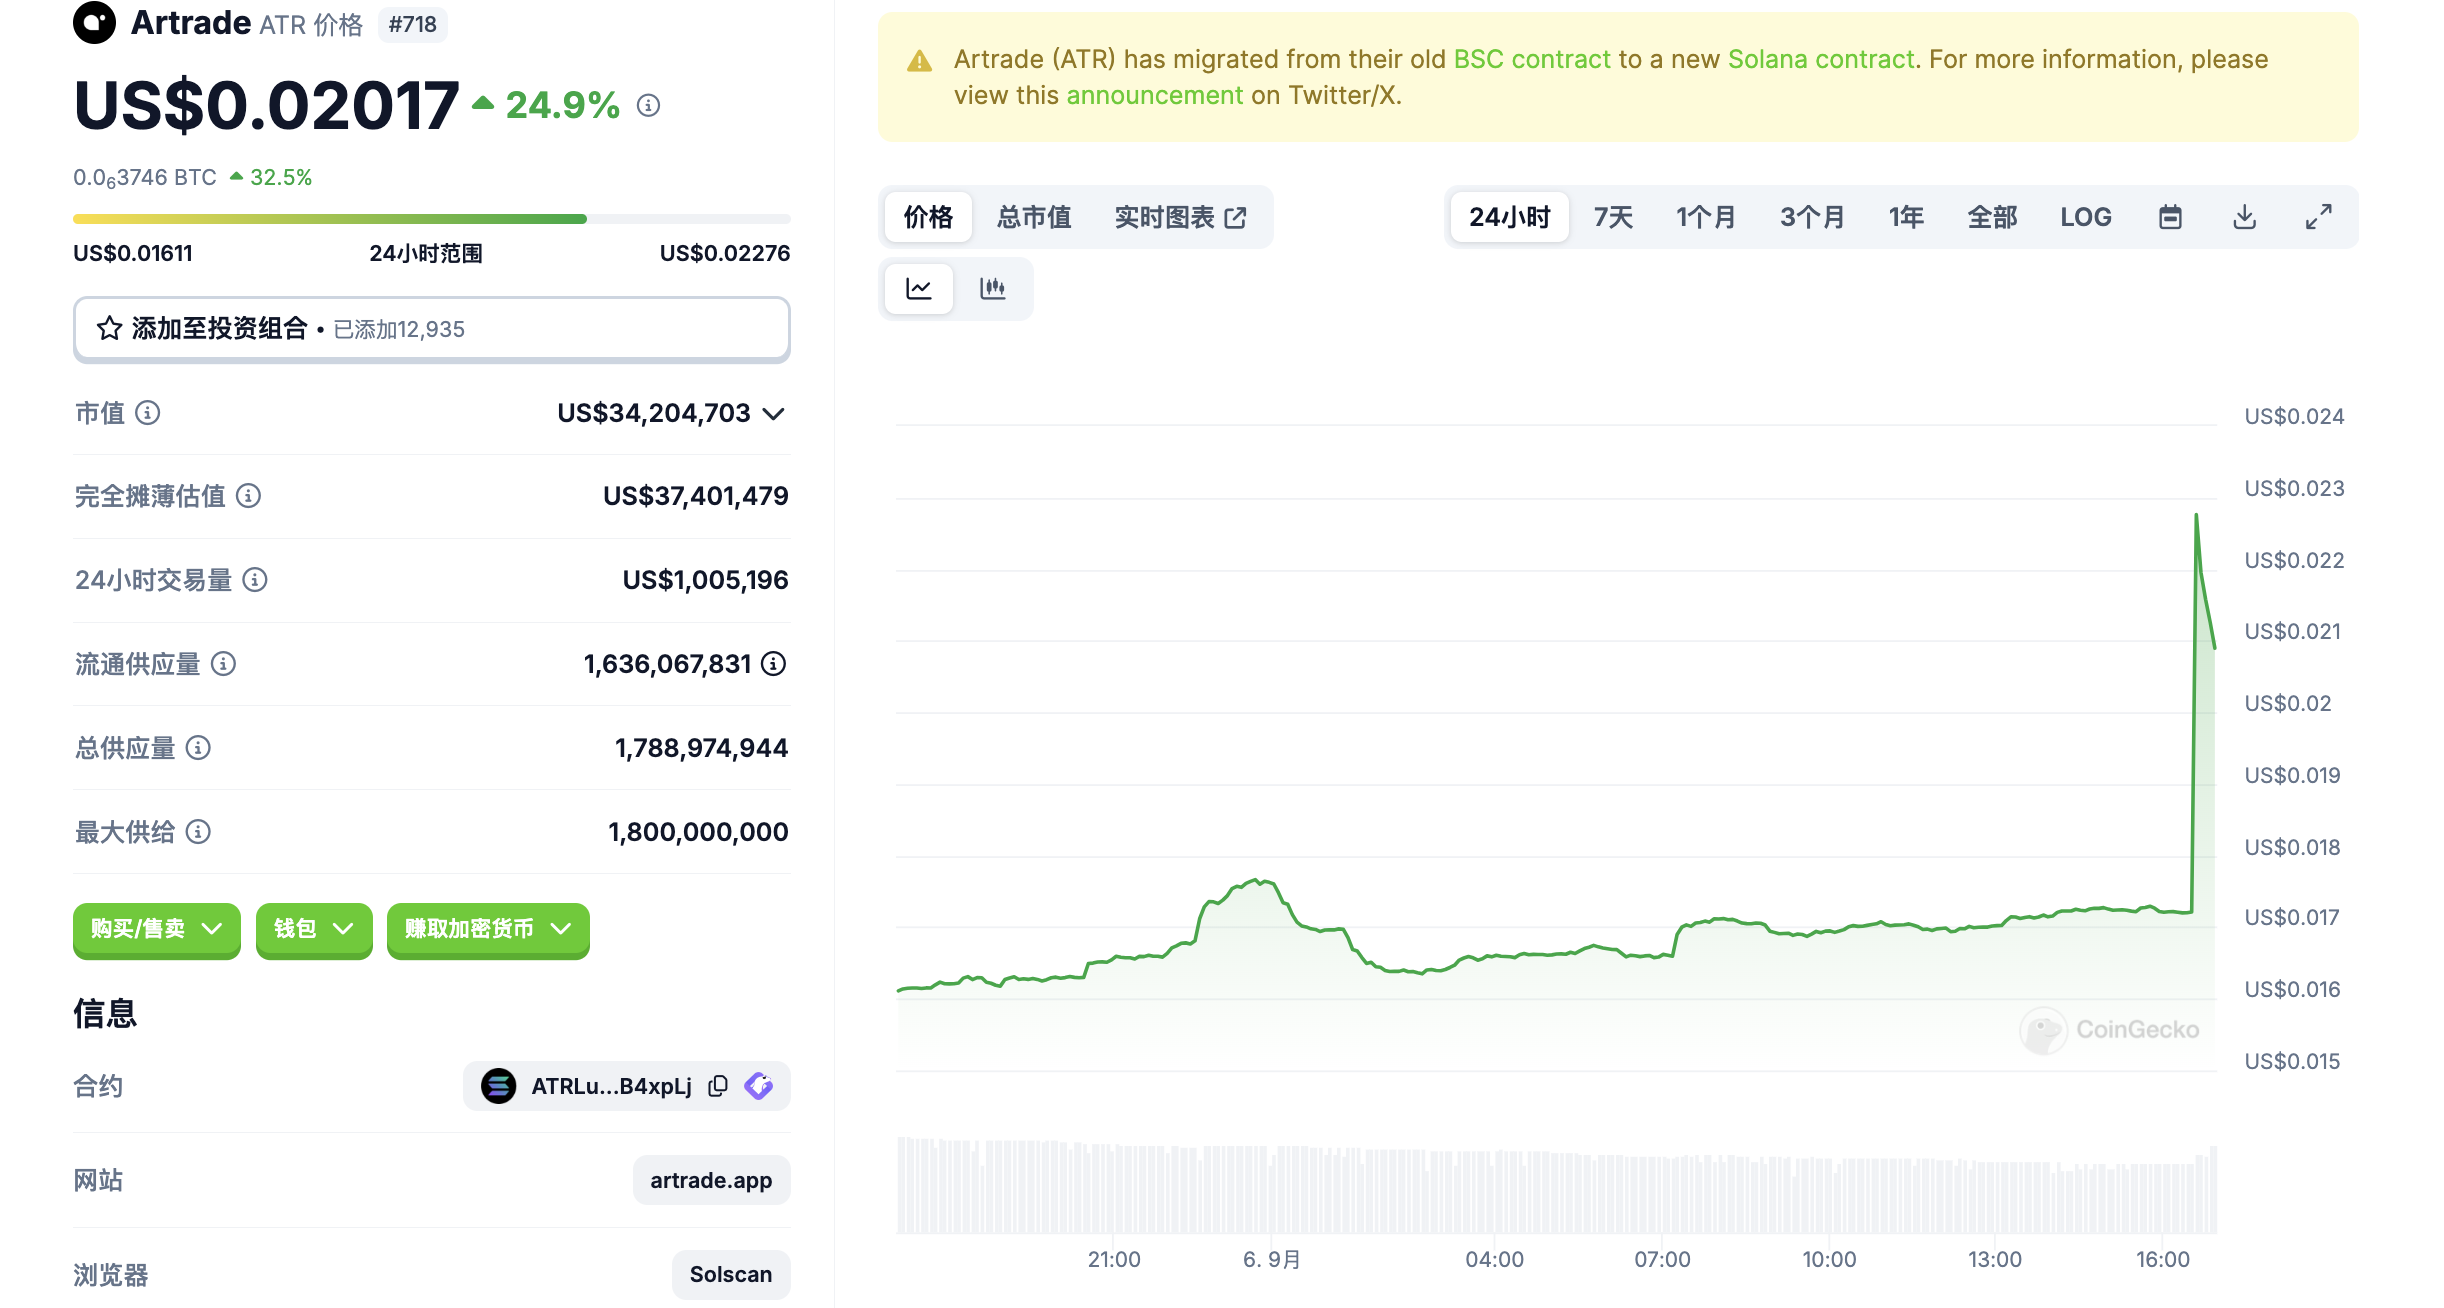This screenshot has height=1308, width=2444.
Task: Show info for 市值 market cap
Action: click(147, 413)
